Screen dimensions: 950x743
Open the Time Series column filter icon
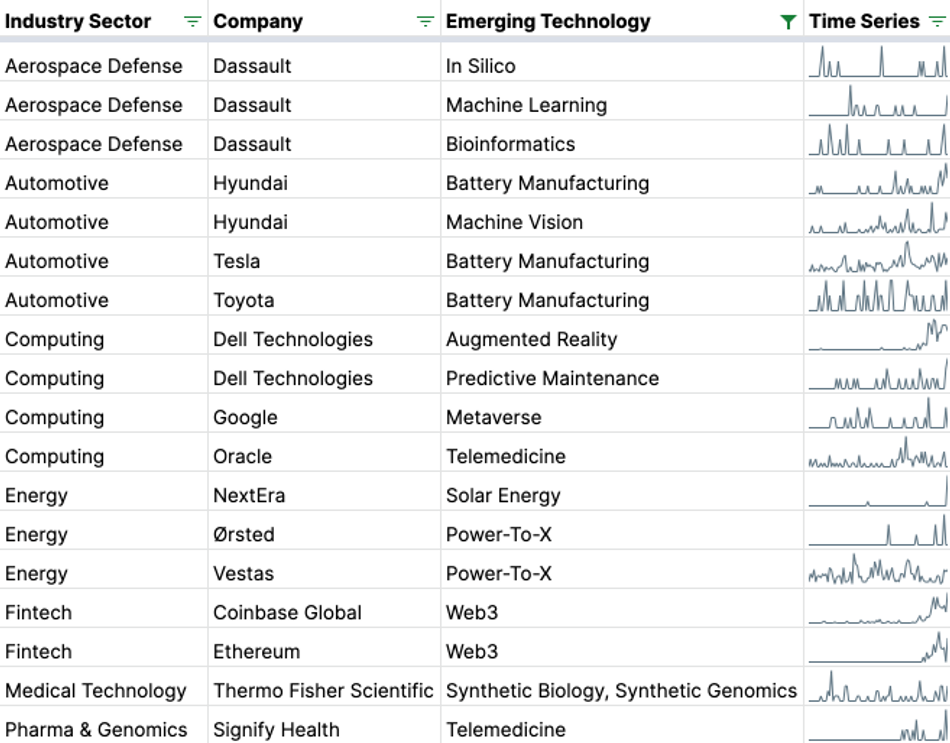click(x=937, y=22)
